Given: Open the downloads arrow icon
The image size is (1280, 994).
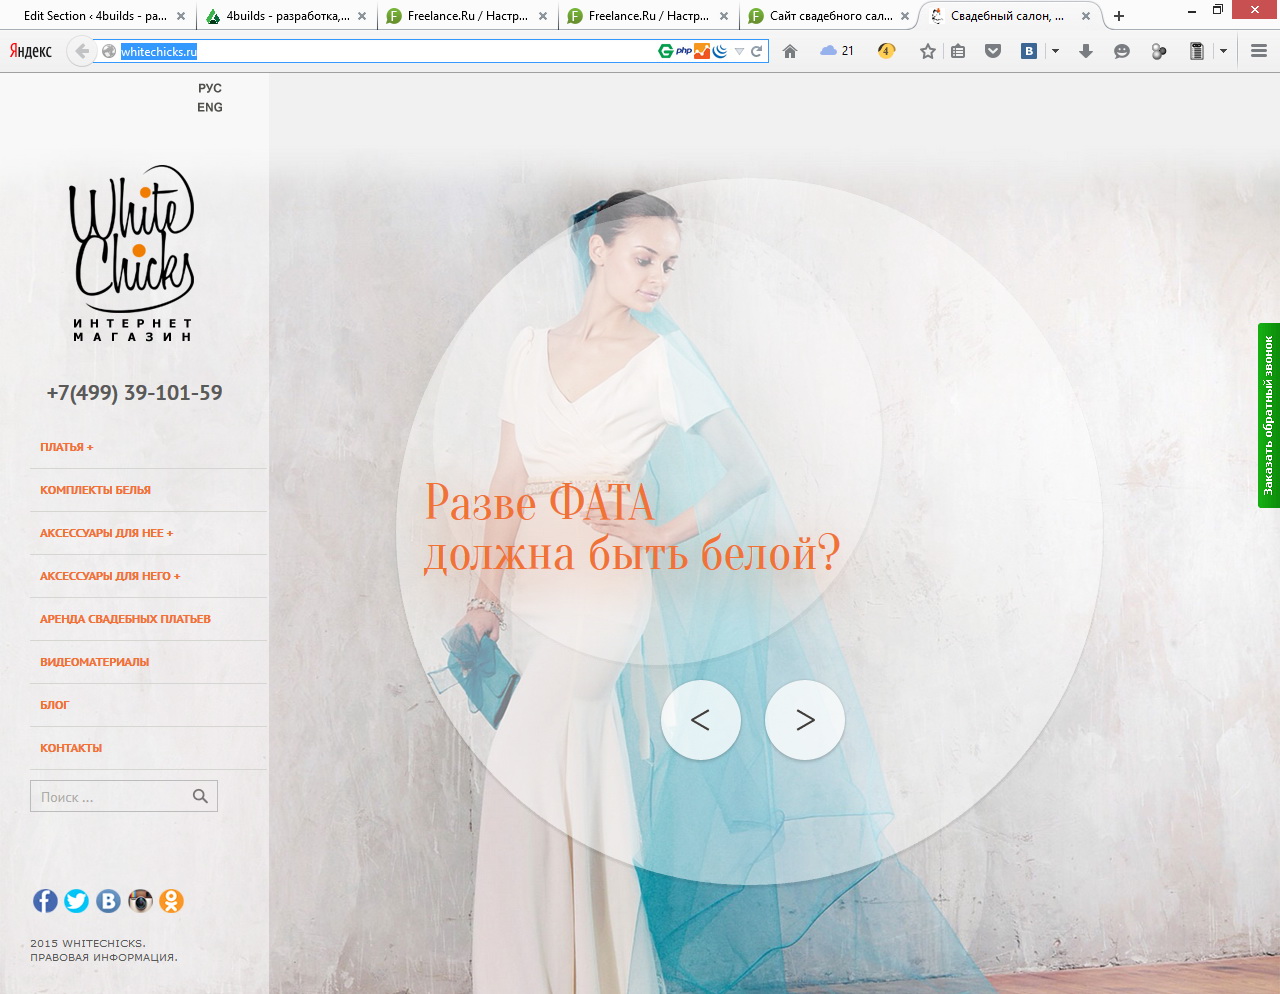Looking at the screenshot, I should [x=1086, y=51].
